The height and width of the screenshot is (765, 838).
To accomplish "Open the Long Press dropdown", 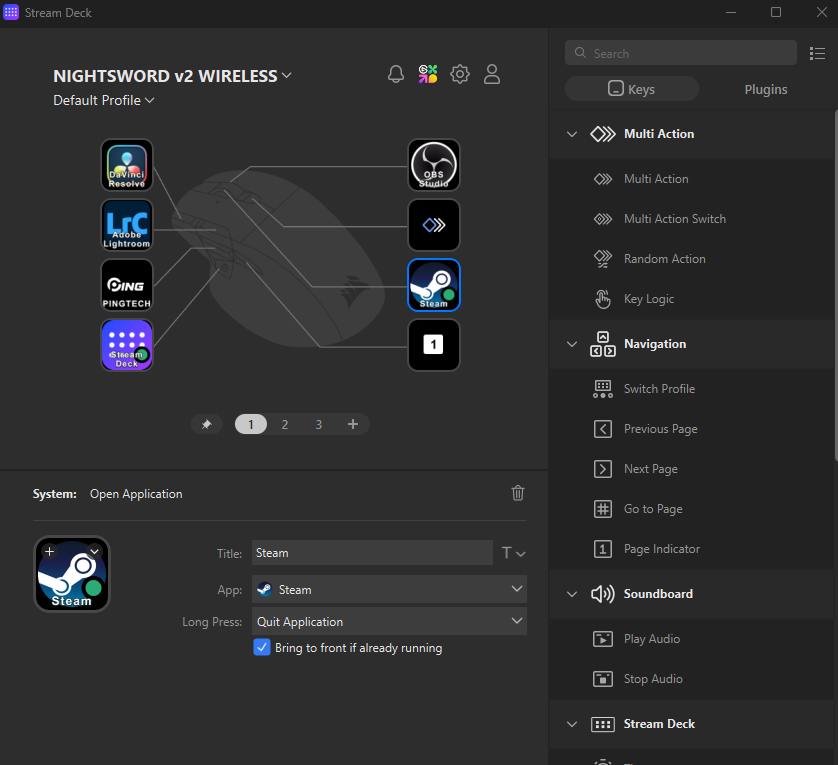I will [x=389, y=621].
